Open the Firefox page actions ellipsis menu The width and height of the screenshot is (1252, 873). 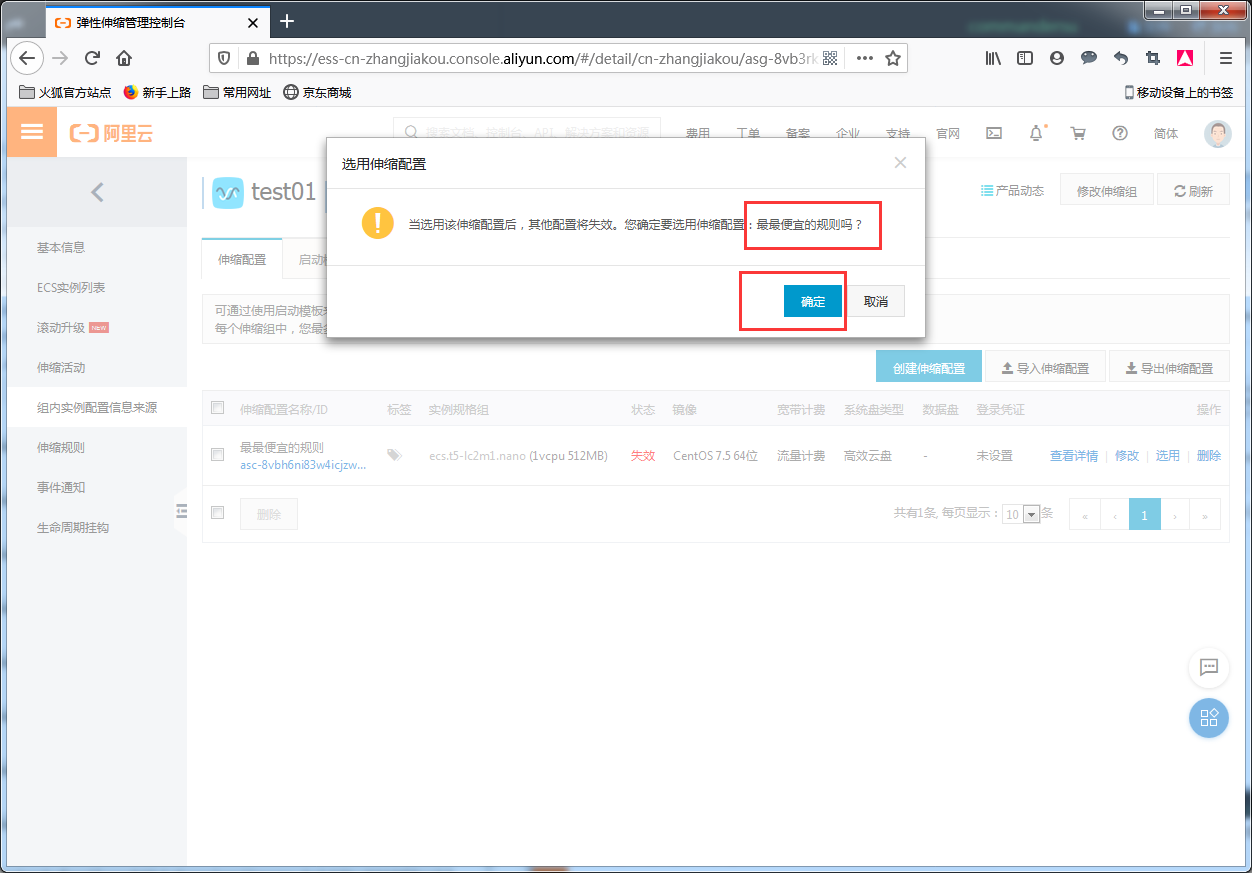[865, 58]
